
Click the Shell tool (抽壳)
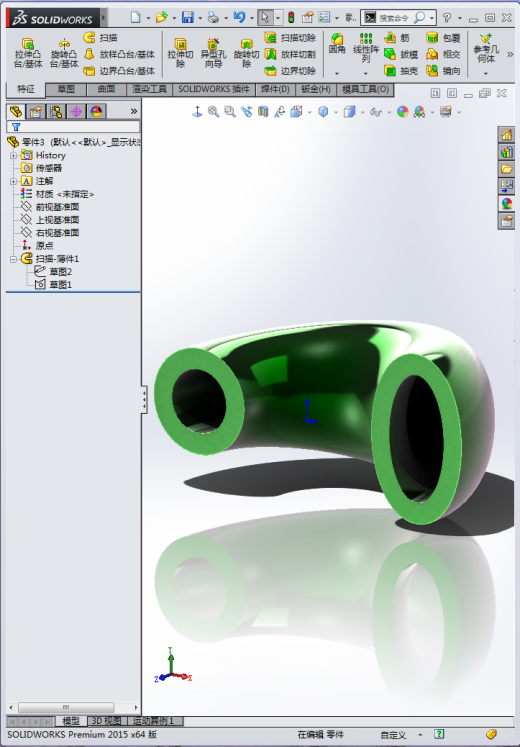point(400,71)
